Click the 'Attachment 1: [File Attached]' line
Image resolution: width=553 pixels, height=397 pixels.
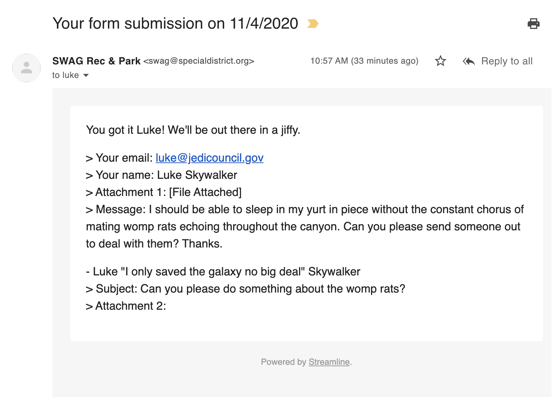(x=164, y=193)
